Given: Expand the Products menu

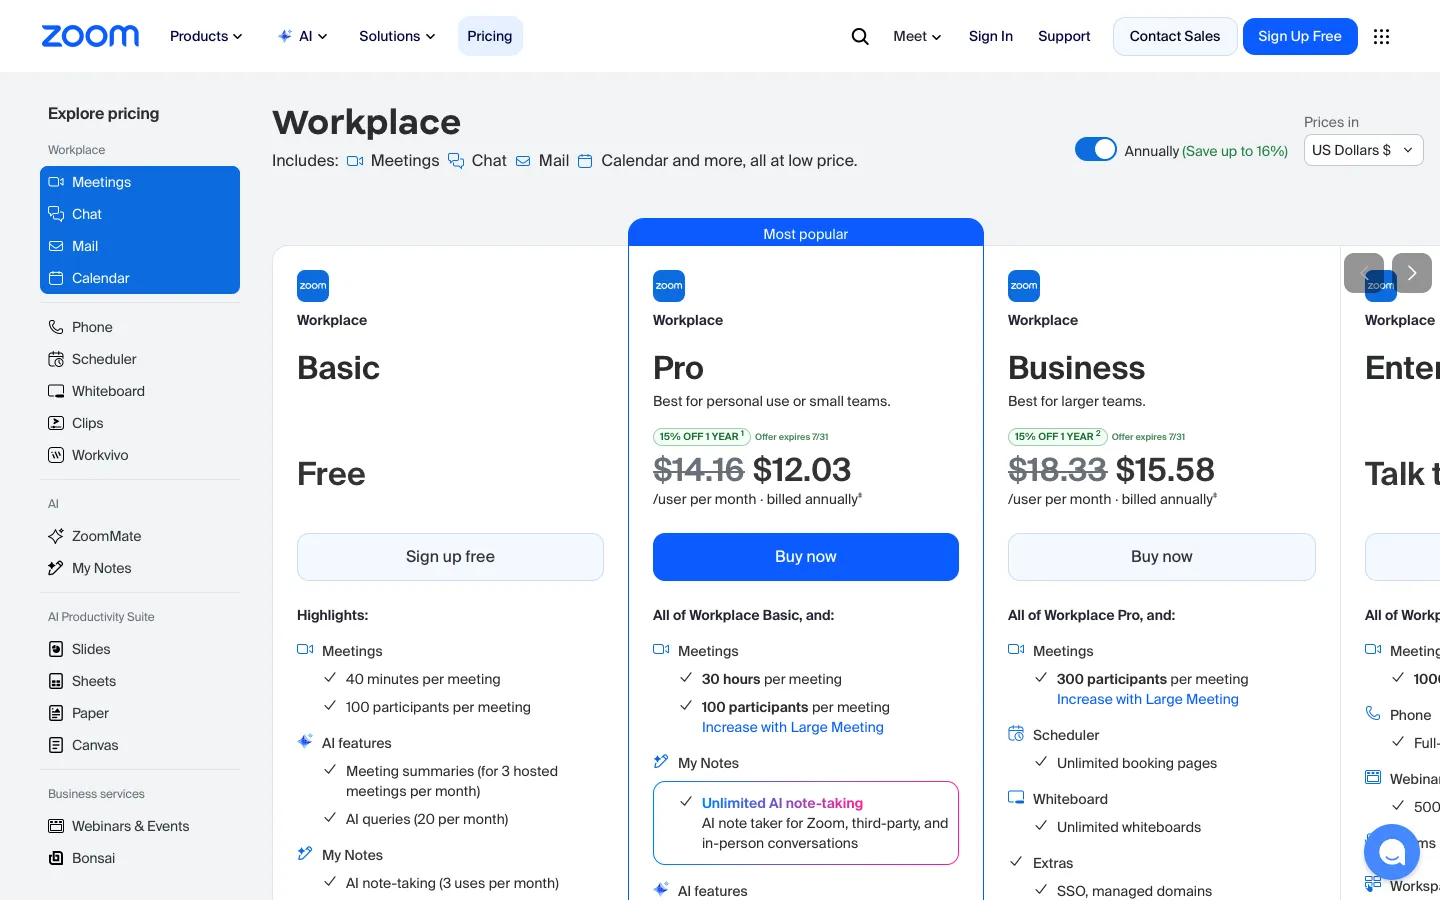Looking at the screenshot, I should point(206,36).
